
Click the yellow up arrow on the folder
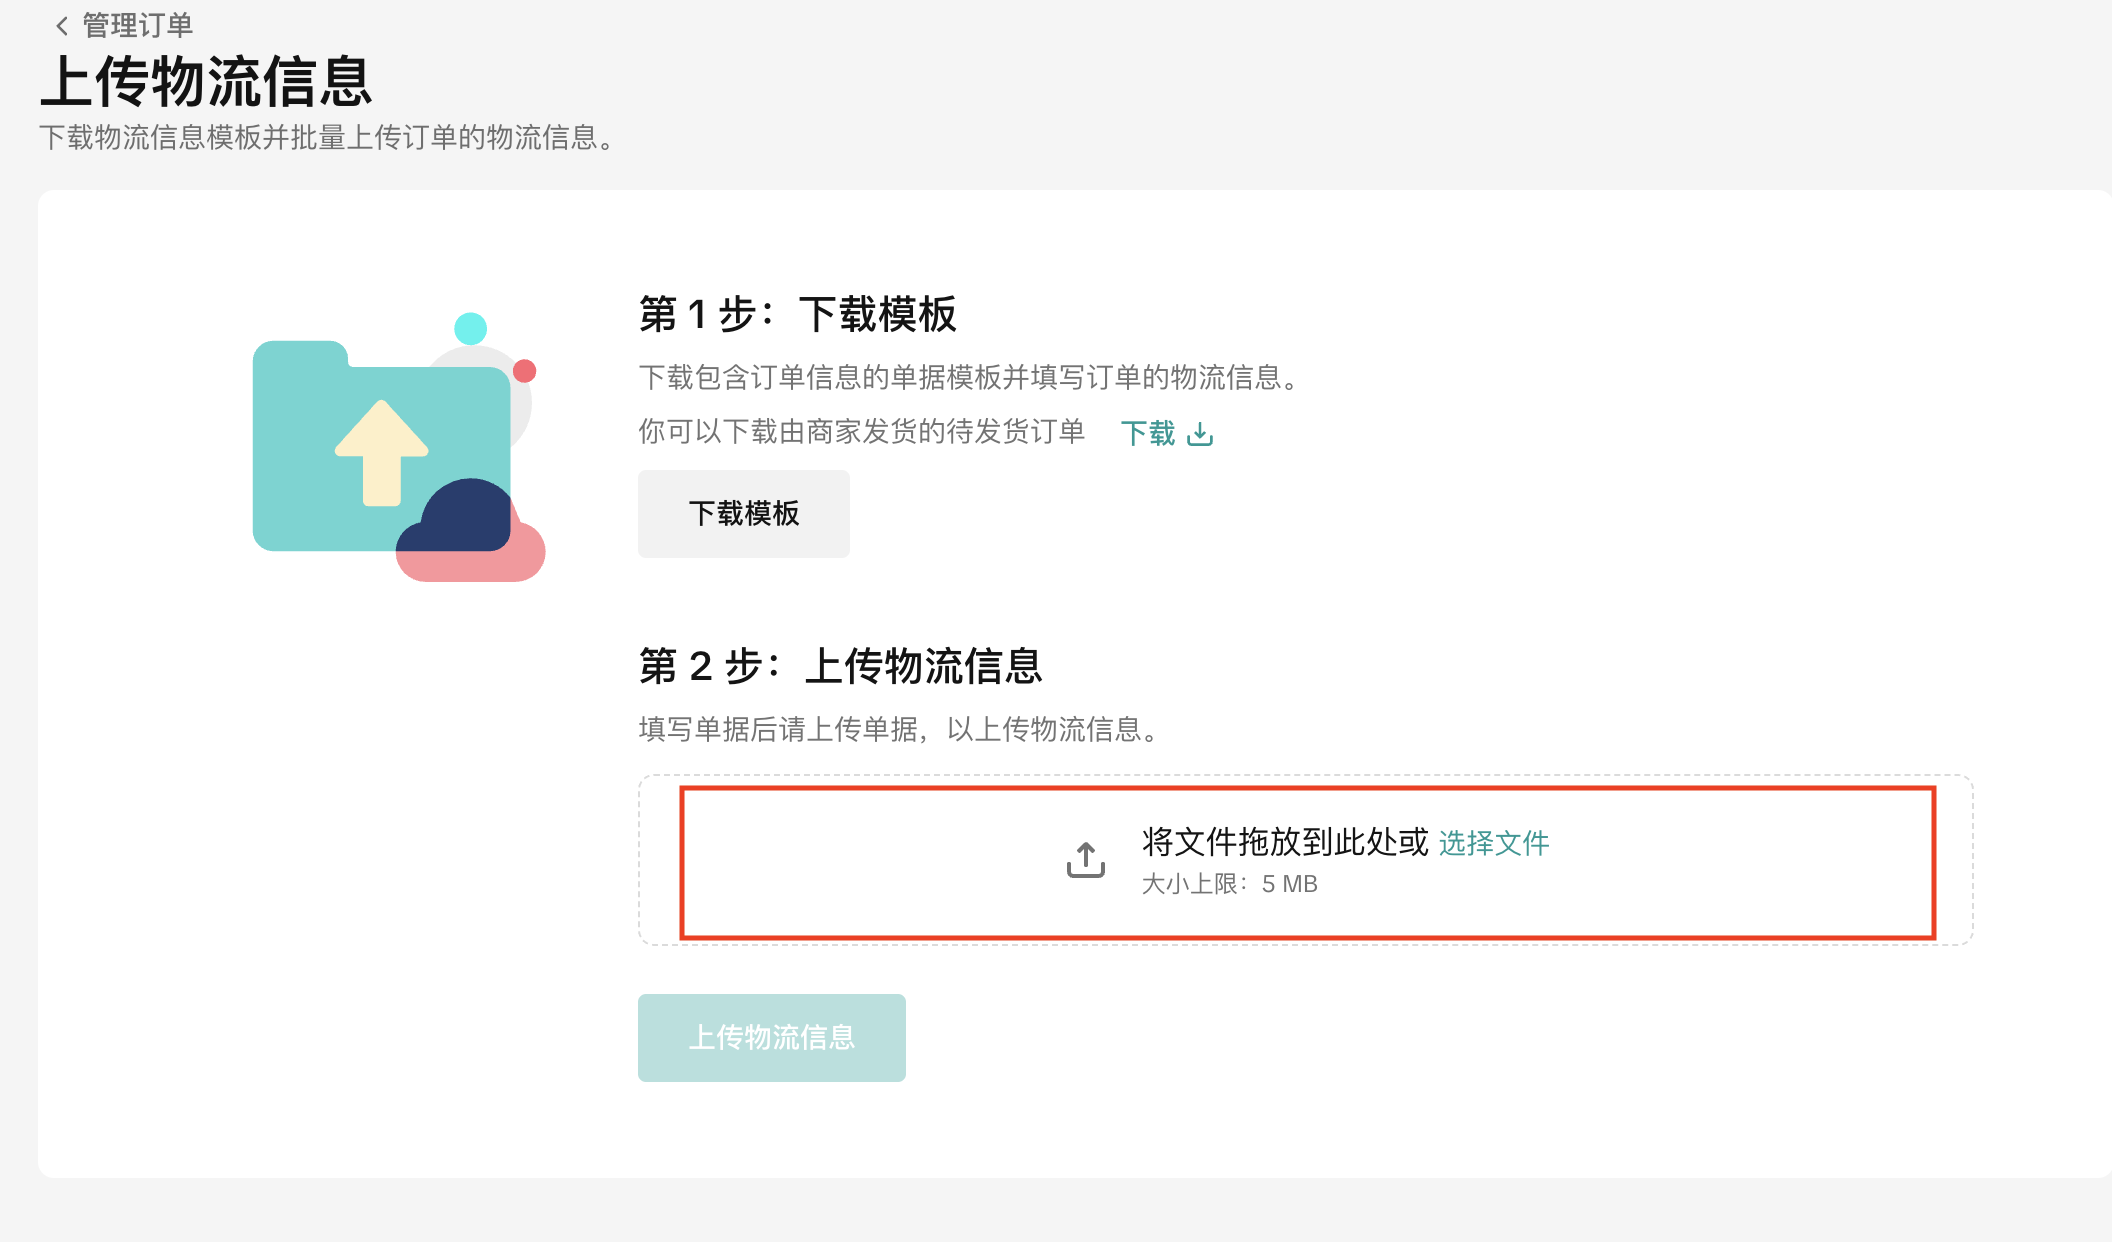coord(382,452)
